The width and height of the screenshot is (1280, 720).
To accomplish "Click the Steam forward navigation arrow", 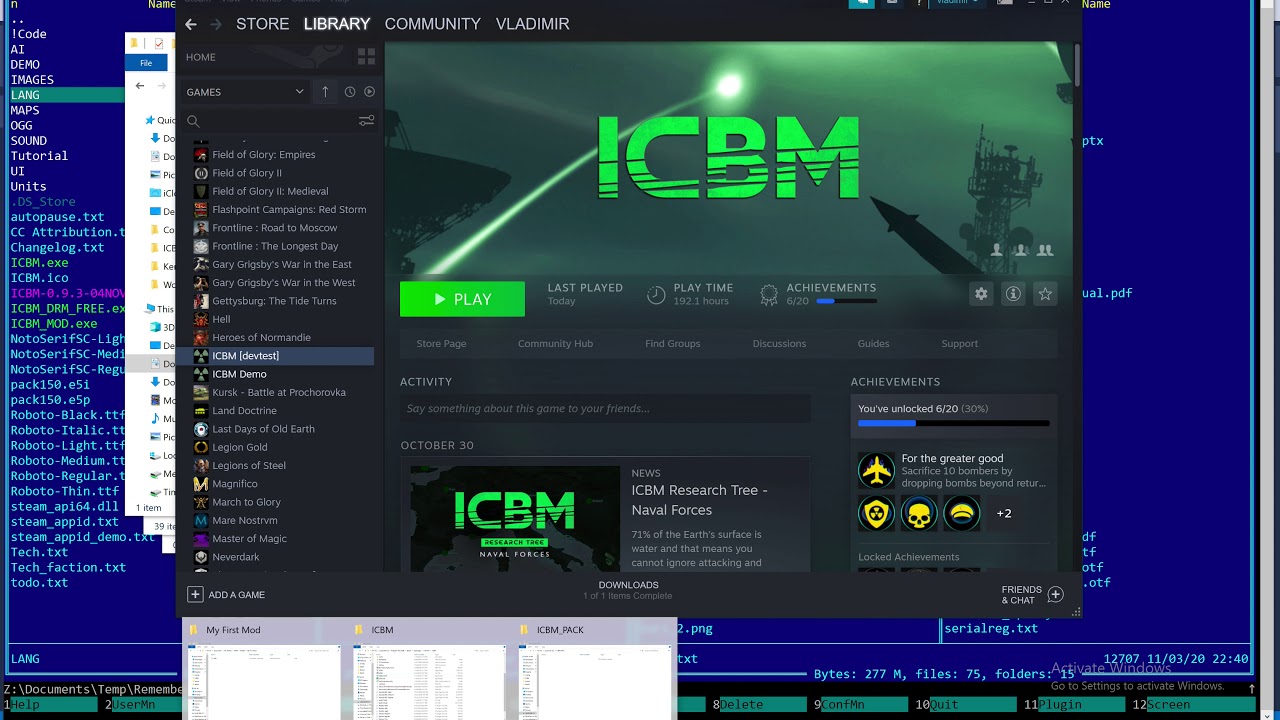I will click(x=215, y=24).
